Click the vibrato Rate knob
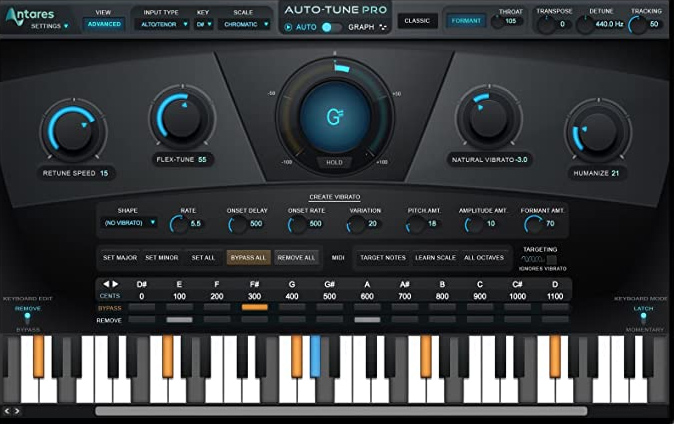 click(x=179, y=224)
